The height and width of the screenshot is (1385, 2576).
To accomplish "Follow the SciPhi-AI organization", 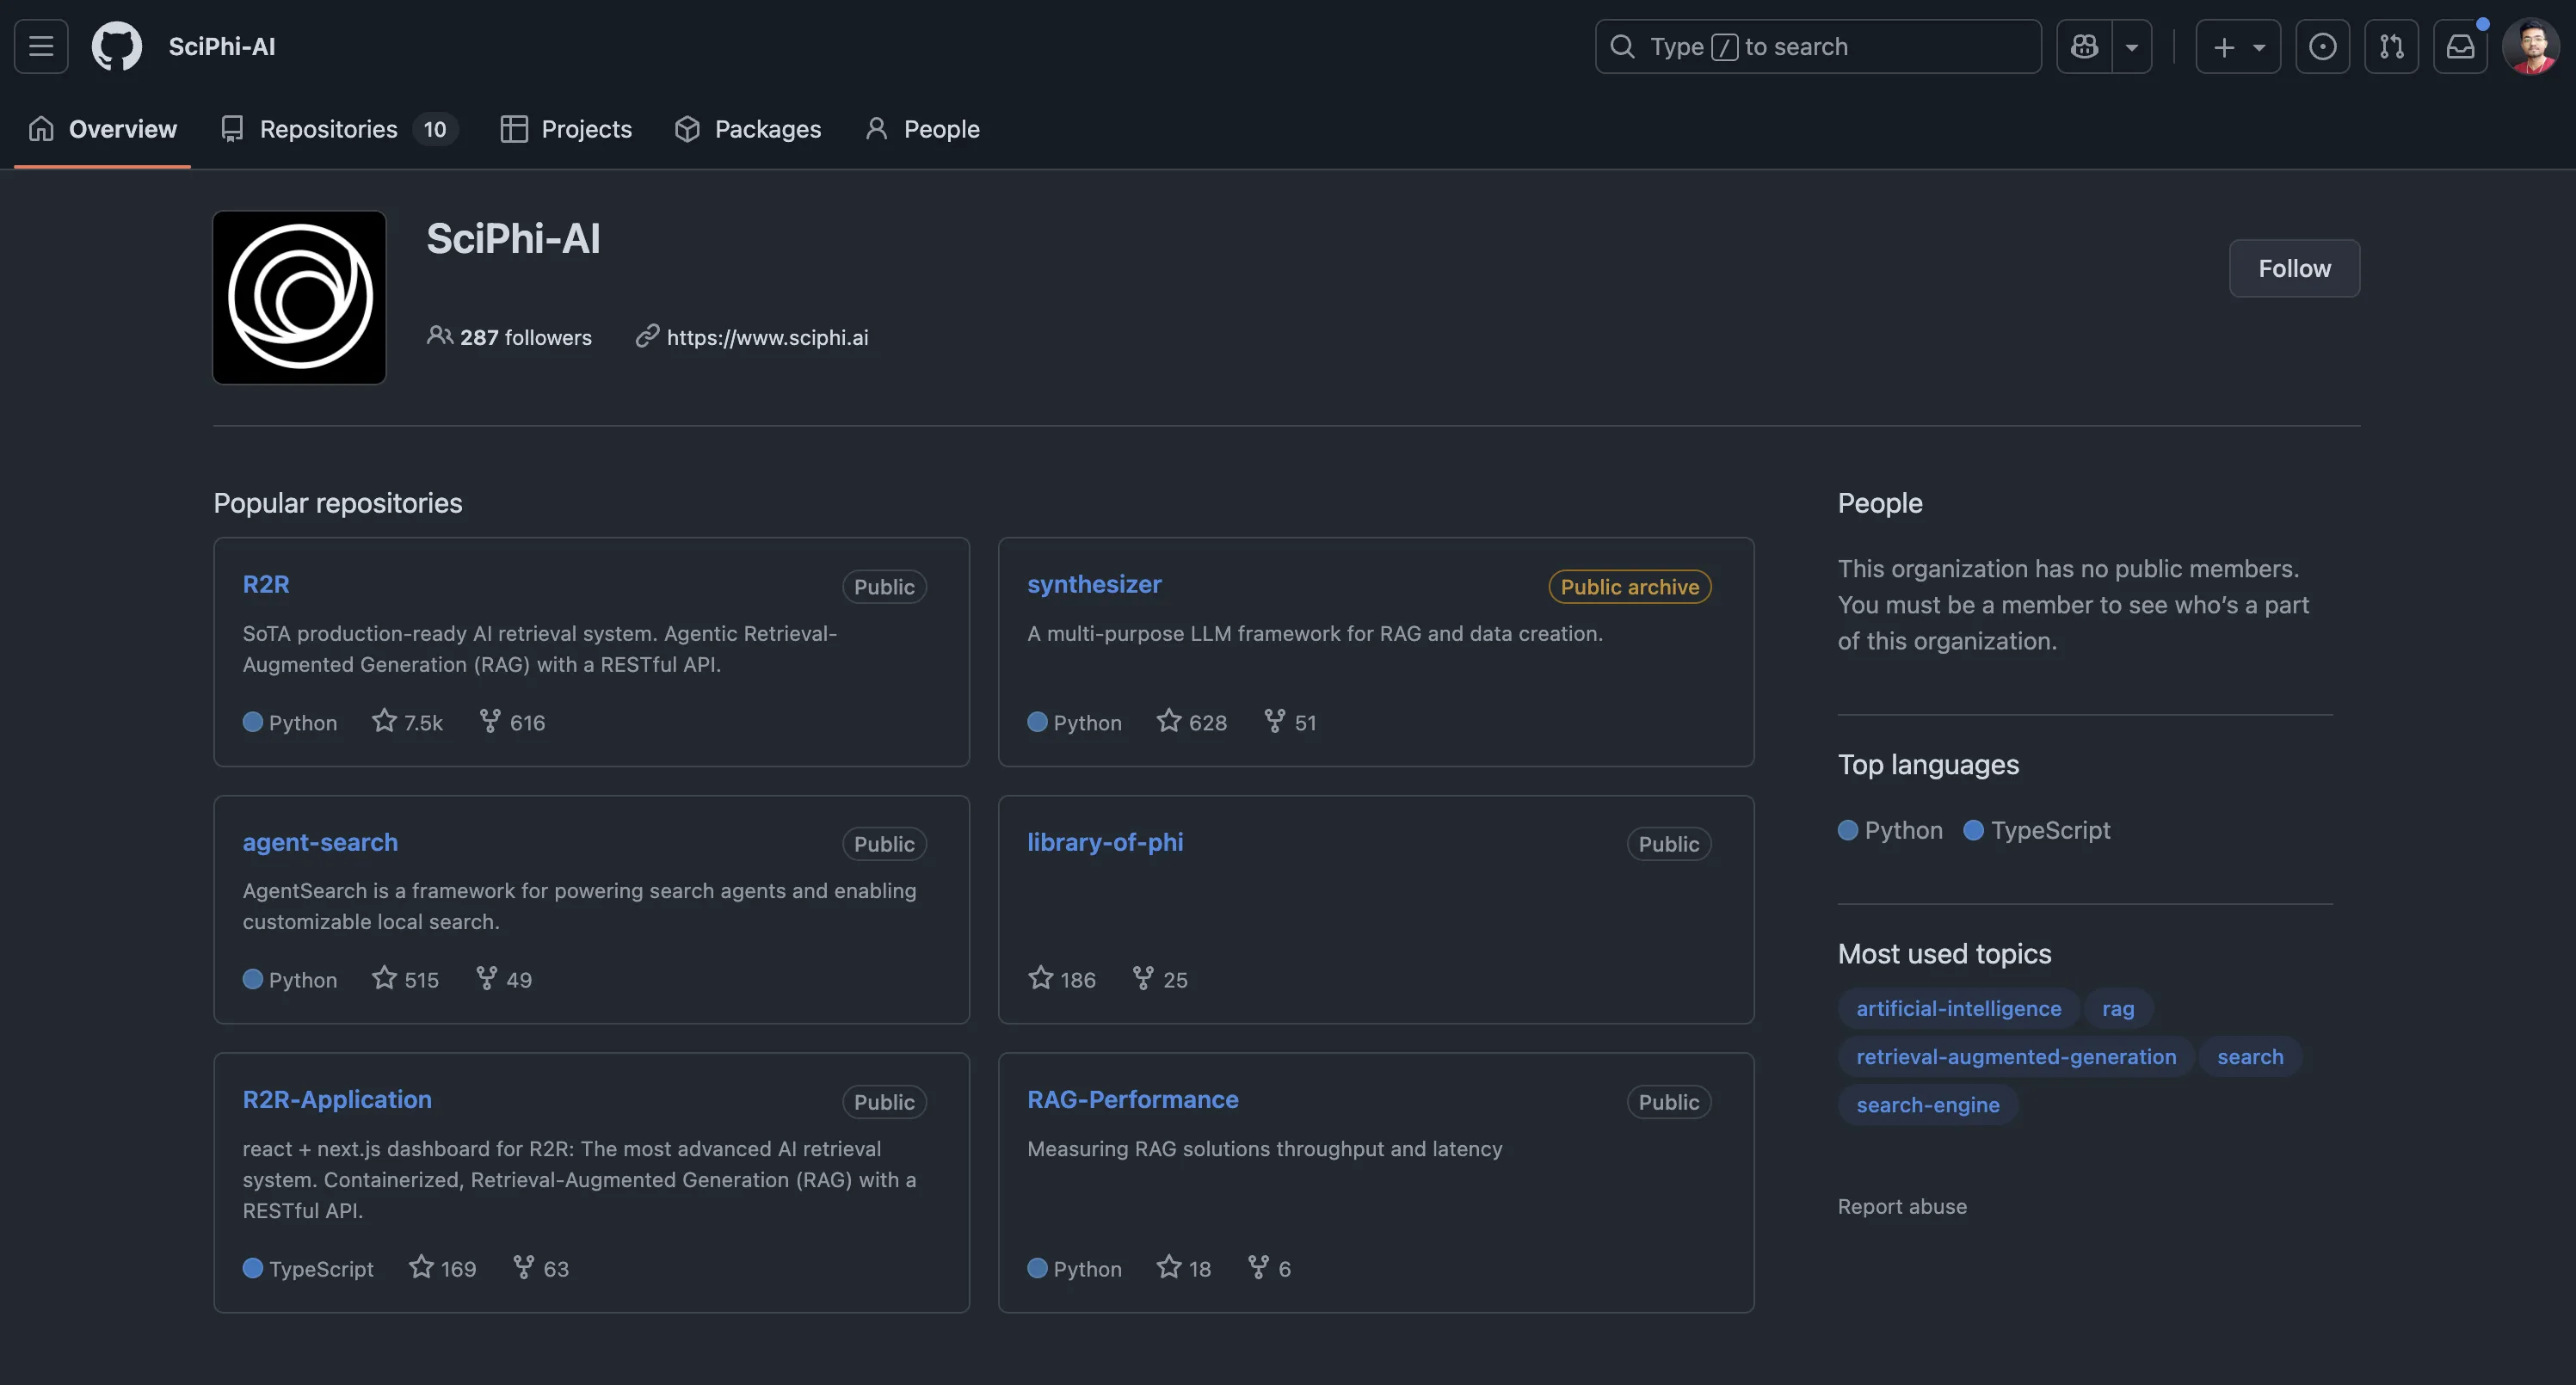I will pos(2295,268).
